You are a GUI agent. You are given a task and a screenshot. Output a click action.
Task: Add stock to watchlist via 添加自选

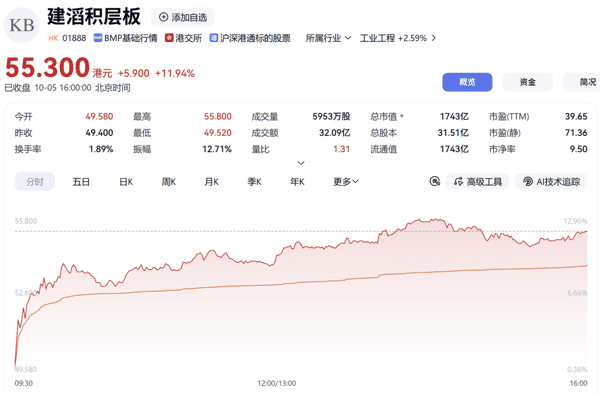183,17
